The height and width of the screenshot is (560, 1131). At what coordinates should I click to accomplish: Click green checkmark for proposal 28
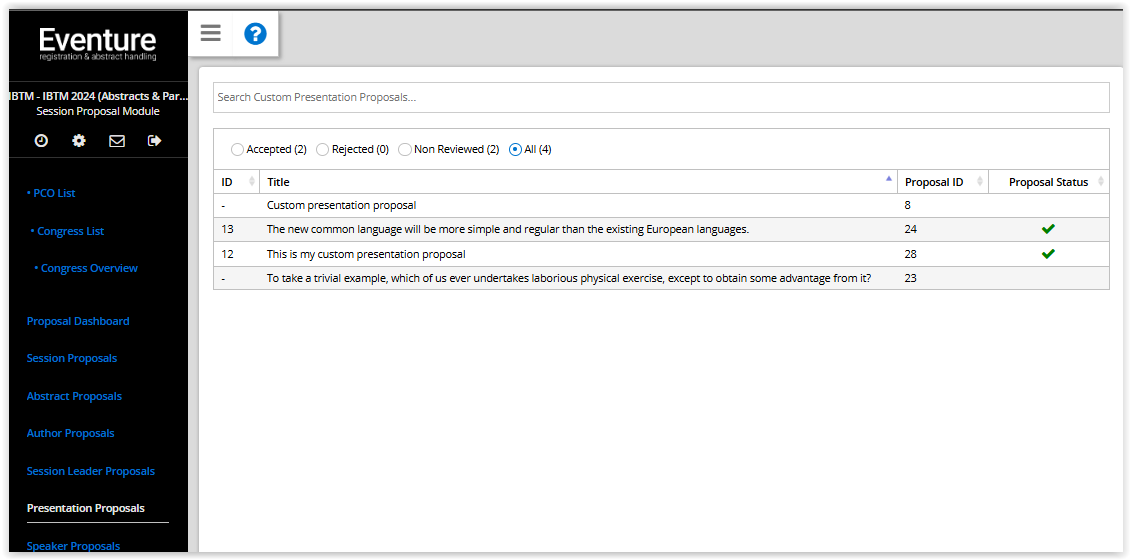tap(1048, 254)
